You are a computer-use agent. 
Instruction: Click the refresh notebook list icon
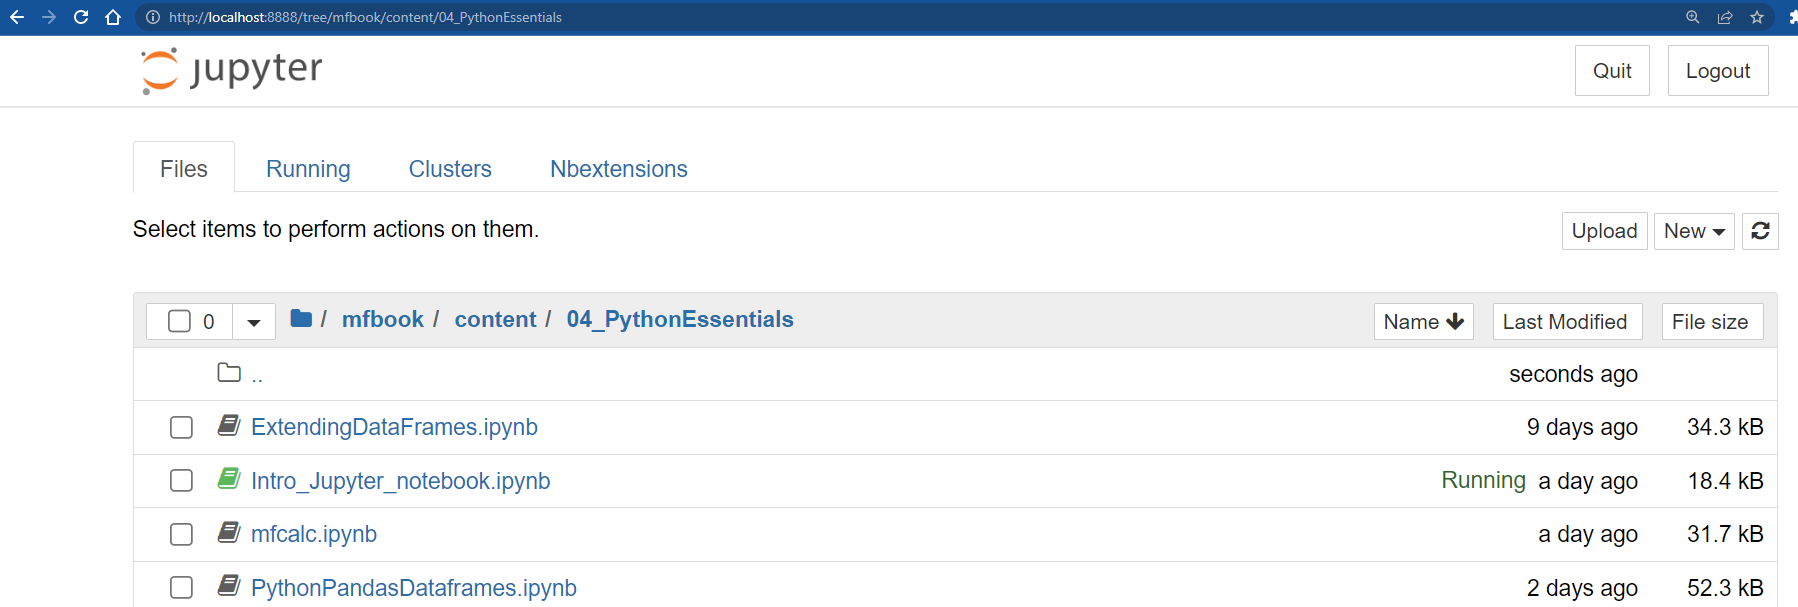point(1760,231)
